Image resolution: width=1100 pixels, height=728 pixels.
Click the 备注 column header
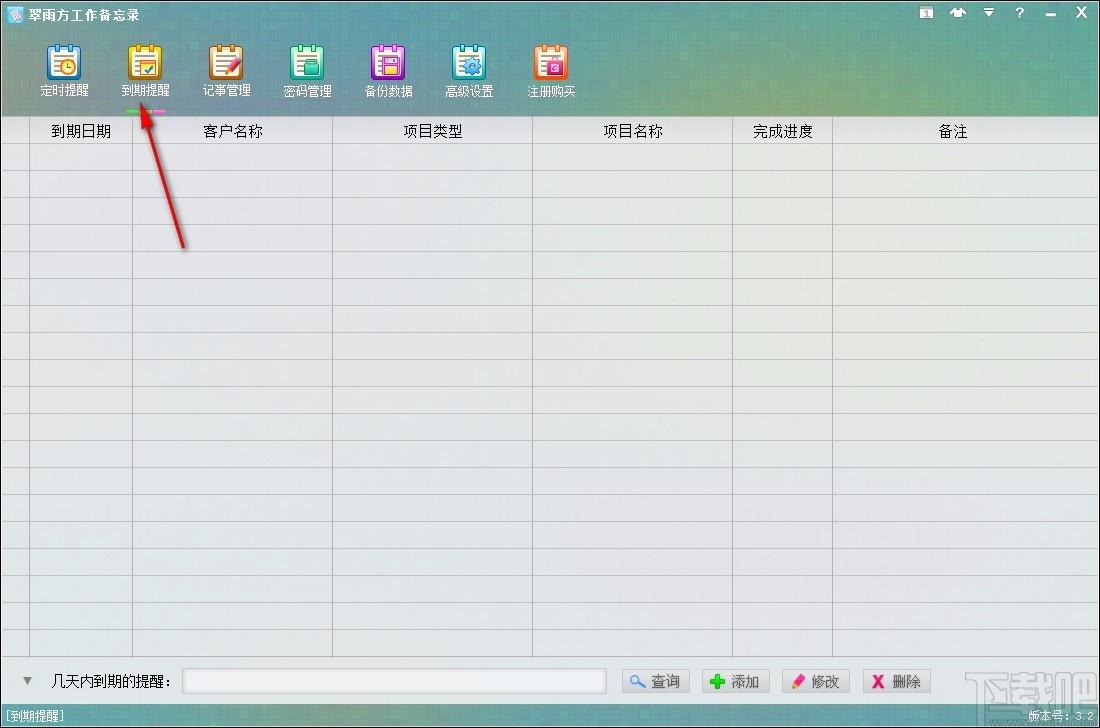(952, 131)
